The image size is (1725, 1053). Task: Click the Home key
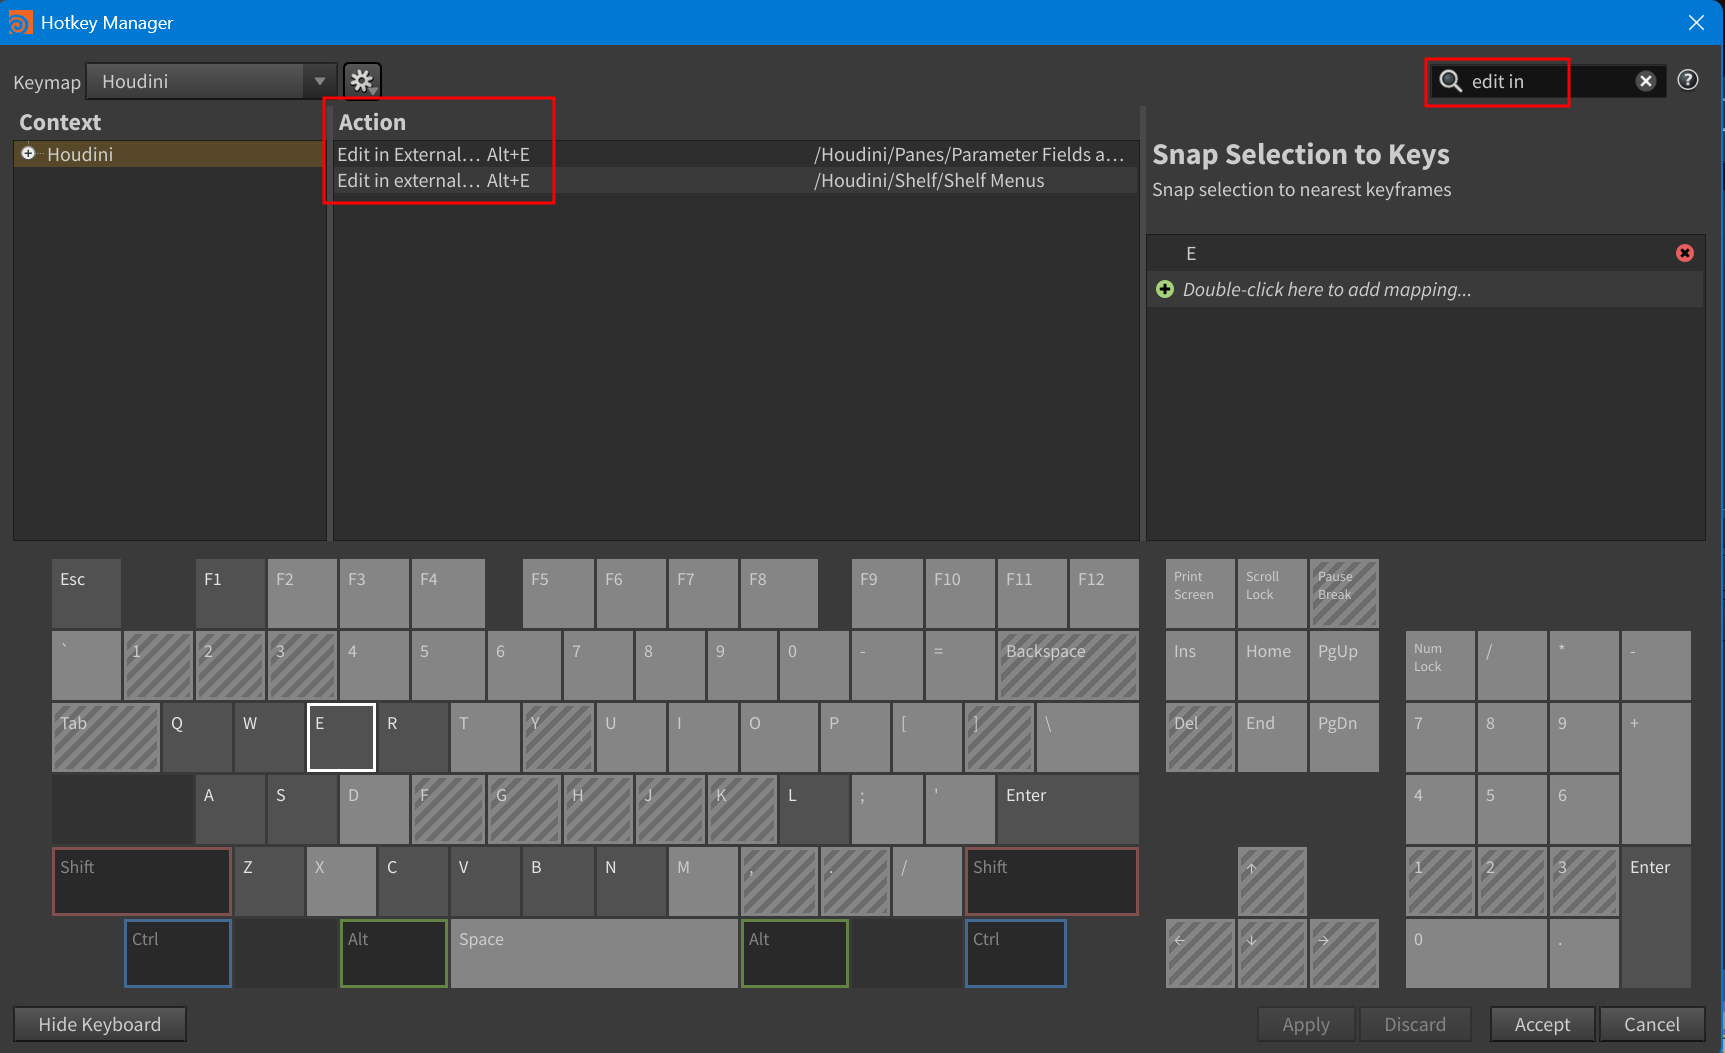1272,665
